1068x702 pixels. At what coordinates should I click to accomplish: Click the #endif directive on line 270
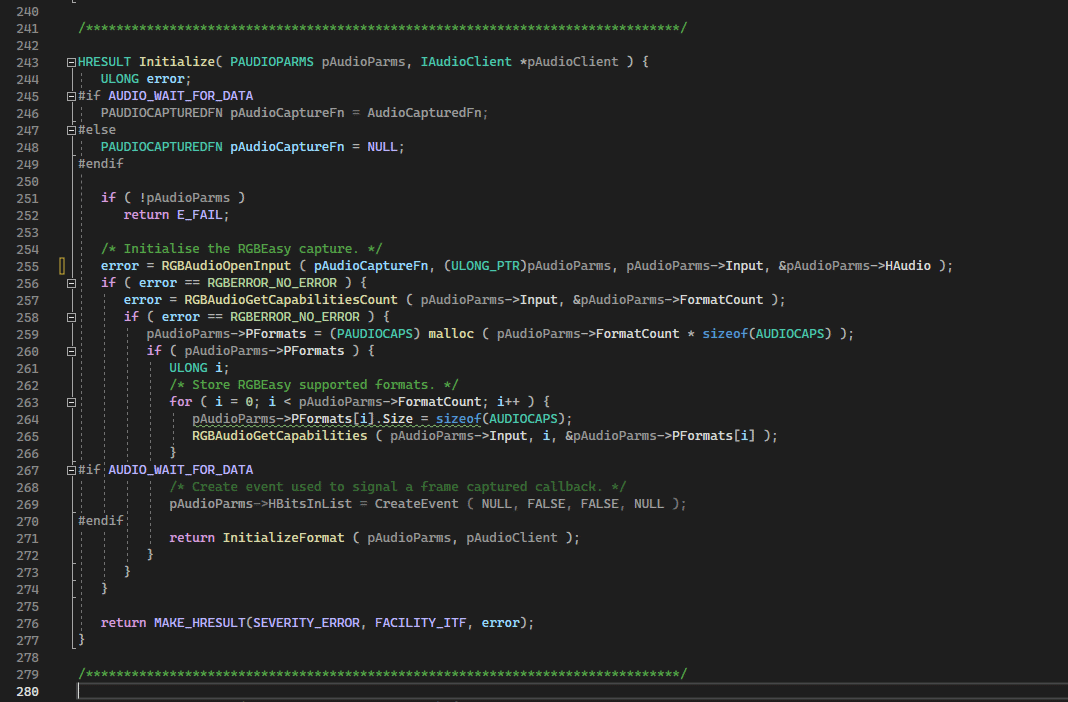click(x=101, y=522)
